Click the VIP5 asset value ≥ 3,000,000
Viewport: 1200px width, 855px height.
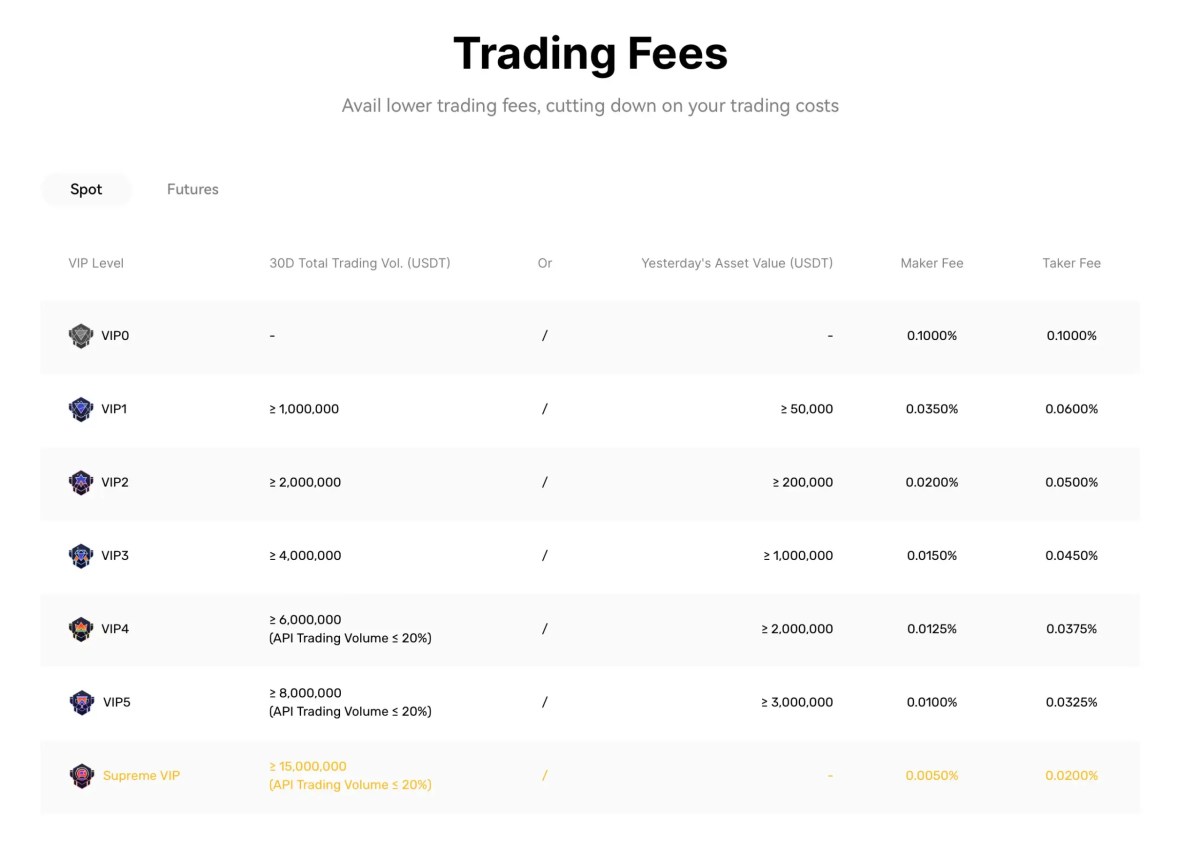pos(797,702)
